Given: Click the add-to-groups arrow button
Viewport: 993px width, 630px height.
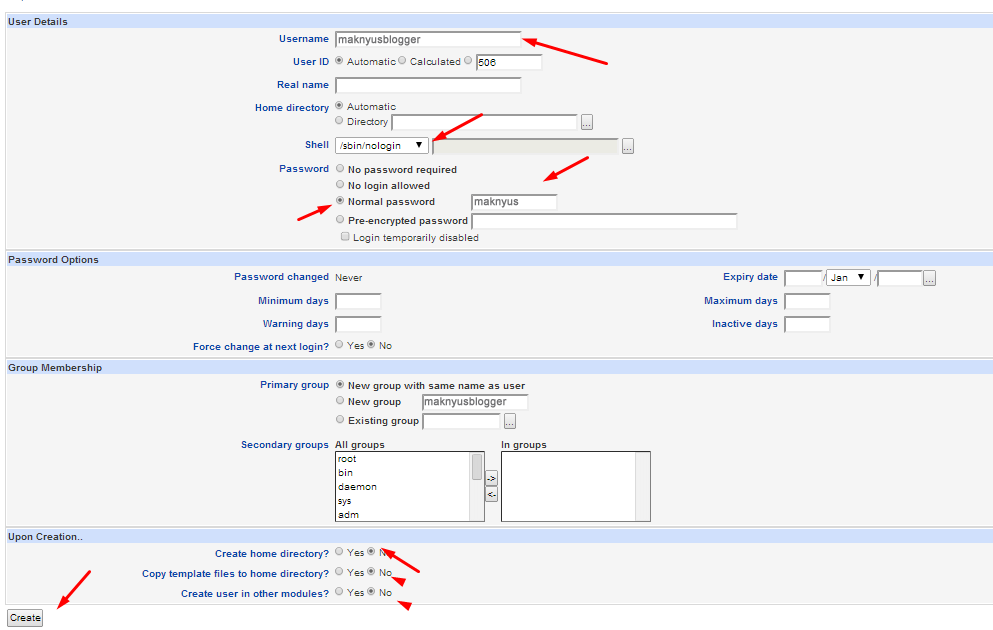Looking at the screenshot, I should point(491,478).
